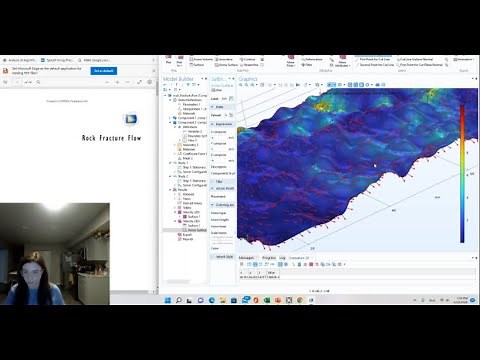Click the Edge PDF vertical scrollbar
The image size is (480, 360).
(x=157, y=88)
